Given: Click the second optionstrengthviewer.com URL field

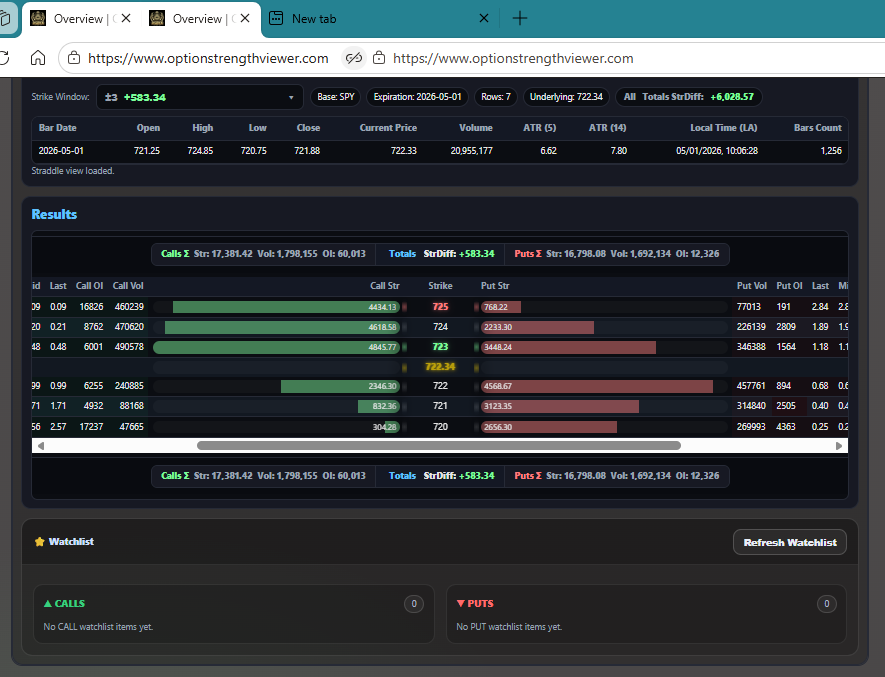Looking at the screenshot, I should tap(513, 58).
